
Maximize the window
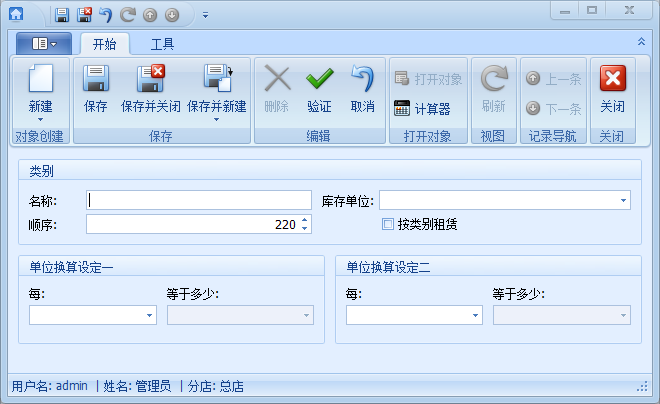[x=592, y=11]
